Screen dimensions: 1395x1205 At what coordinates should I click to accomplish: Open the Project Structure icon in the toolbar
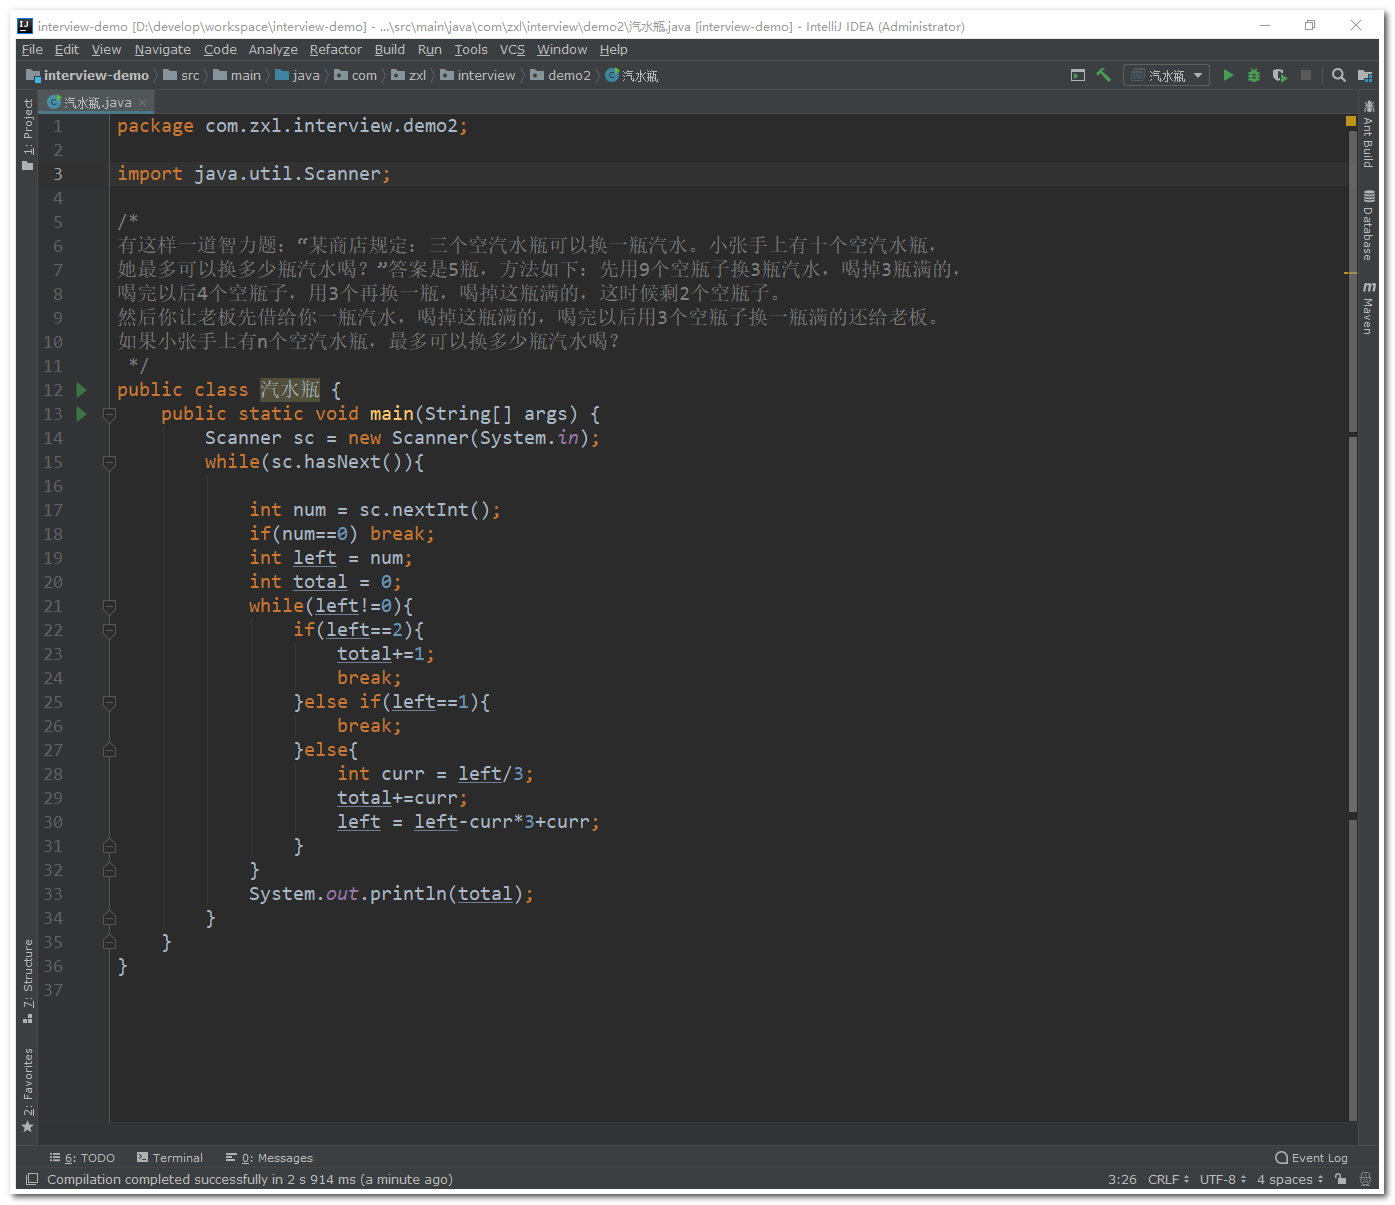[x=1365, y=75]
